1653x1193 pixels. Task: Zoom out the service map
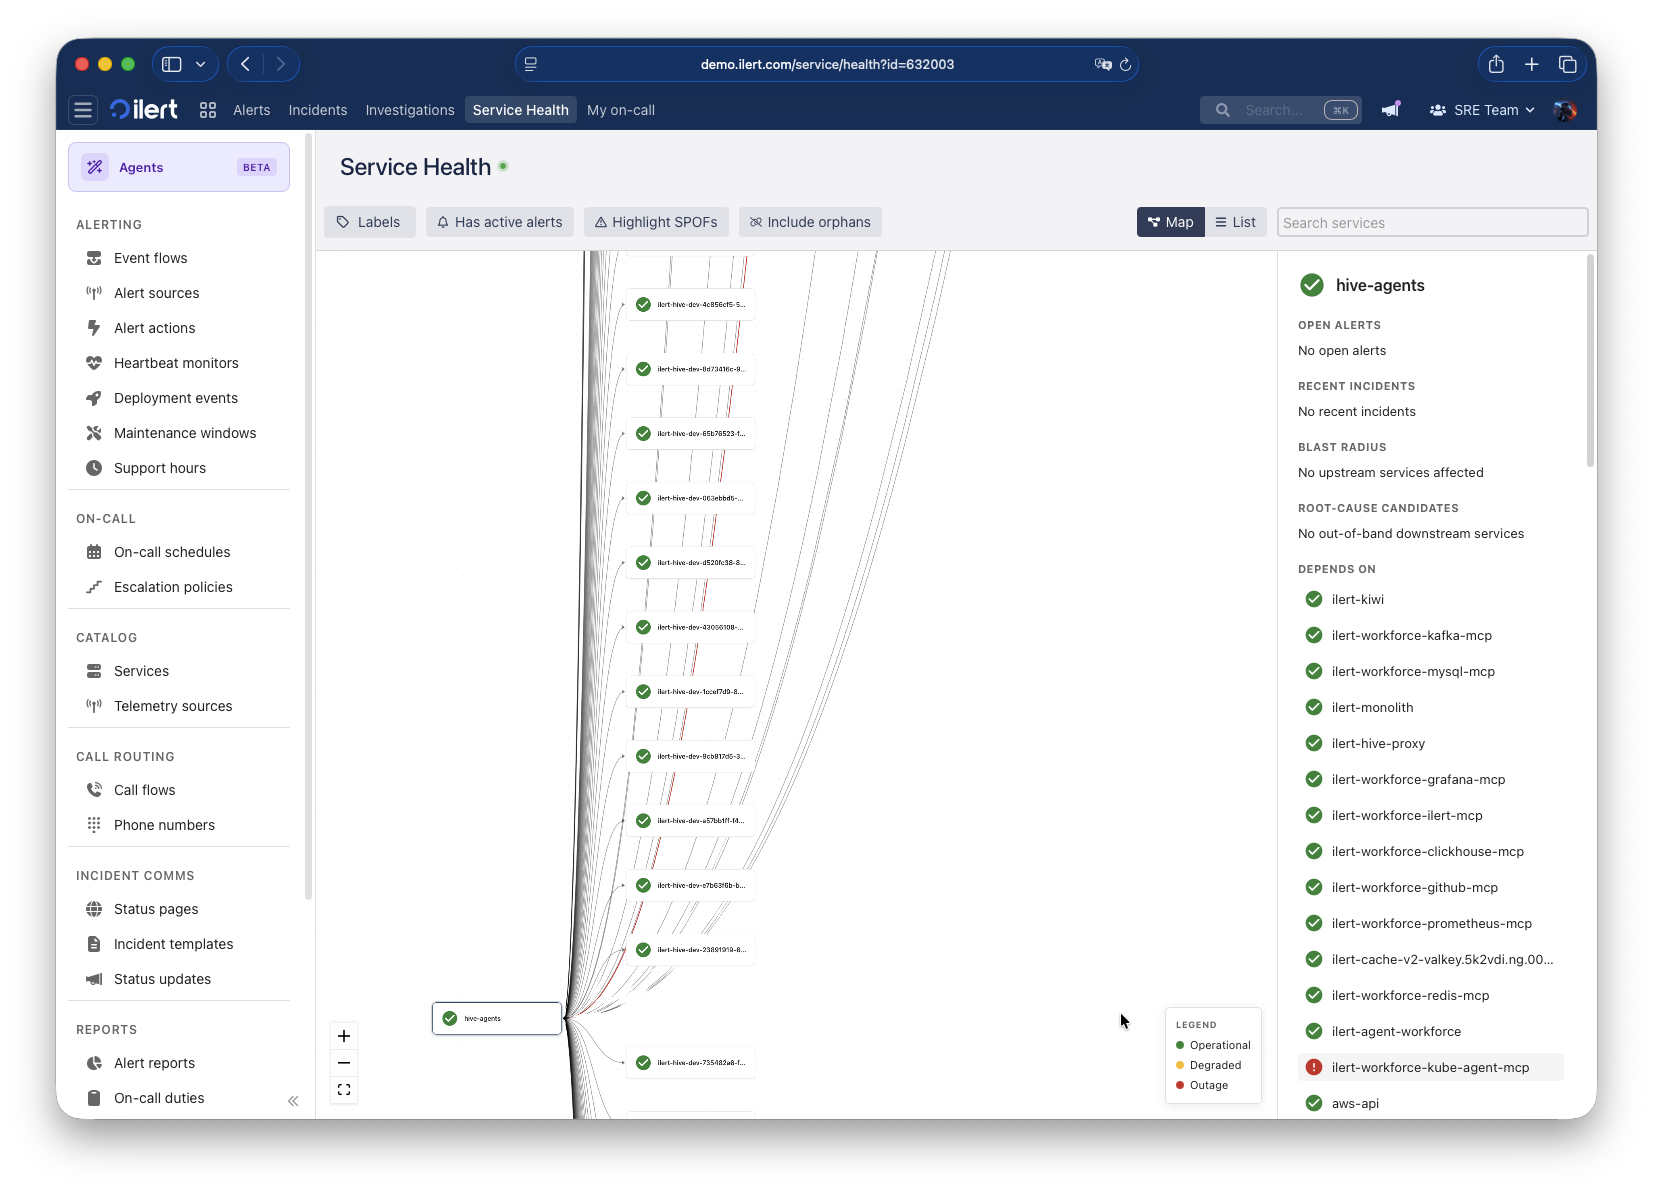click(344, 1063)
